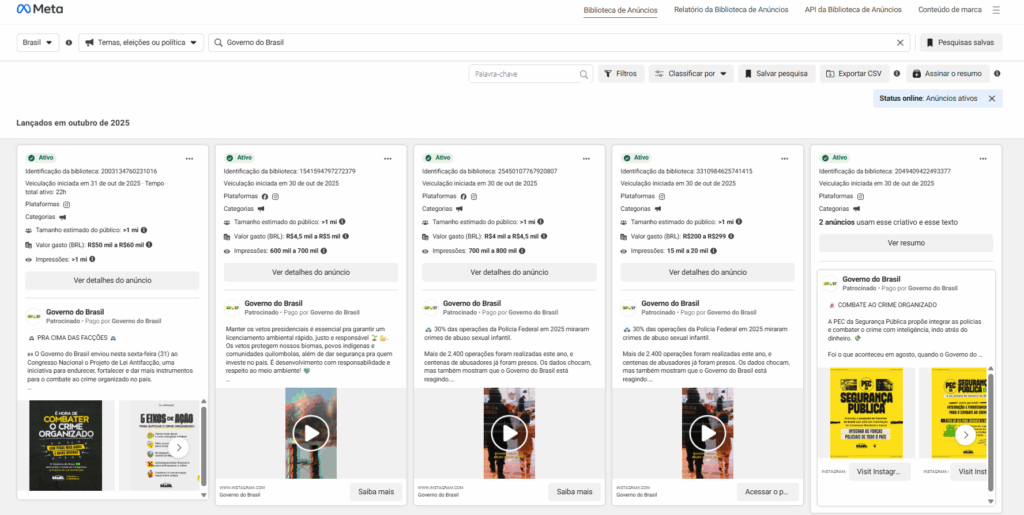This screenshot has width=1024, height=515.
Task: Clear the 'Governo do Brasil' search text
Action: pos(899,43)
